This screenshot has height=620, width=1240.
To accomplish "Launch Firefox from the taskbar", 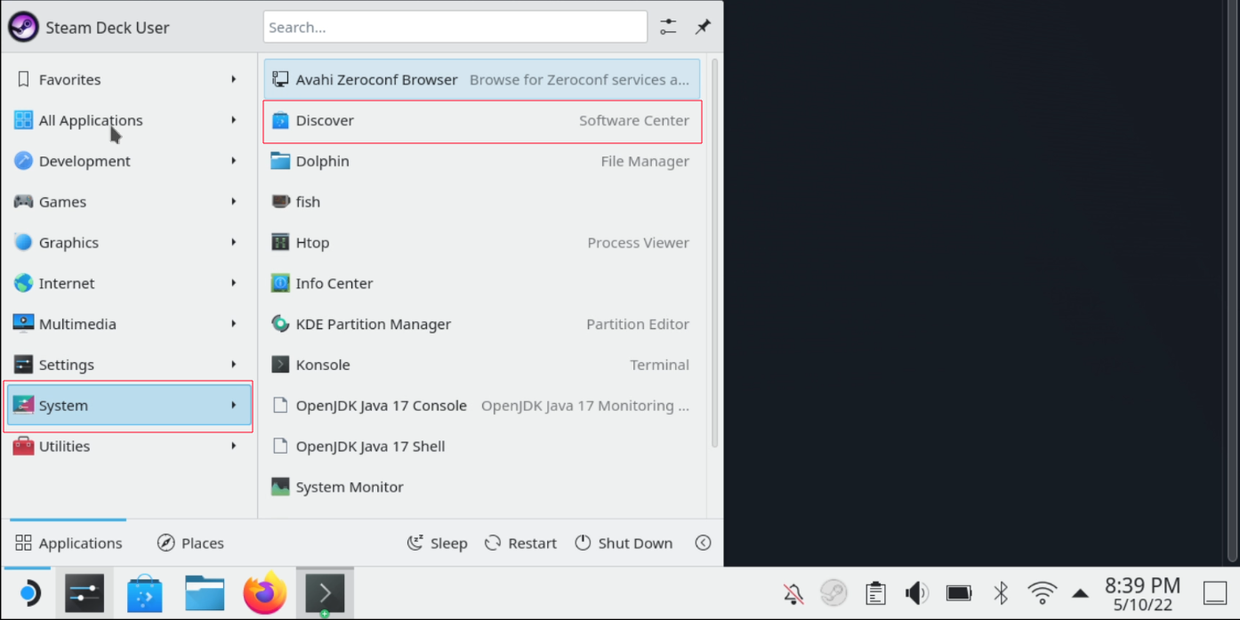I will (x=265, y=594).
